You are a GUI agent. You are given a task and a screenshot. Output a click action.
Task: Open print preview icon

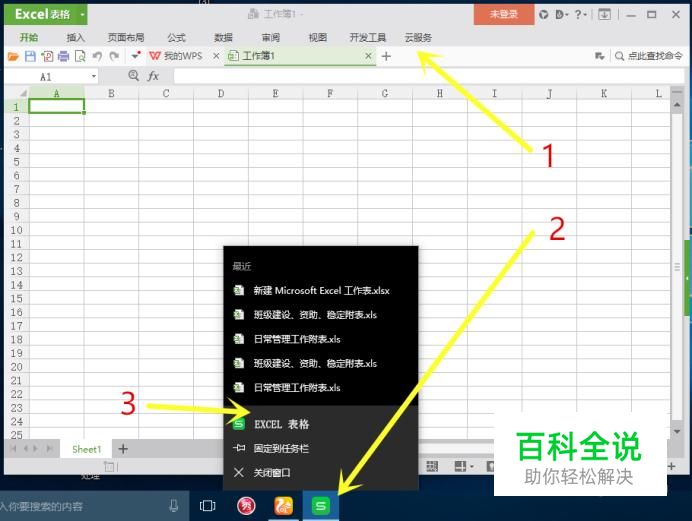point(80,56)
